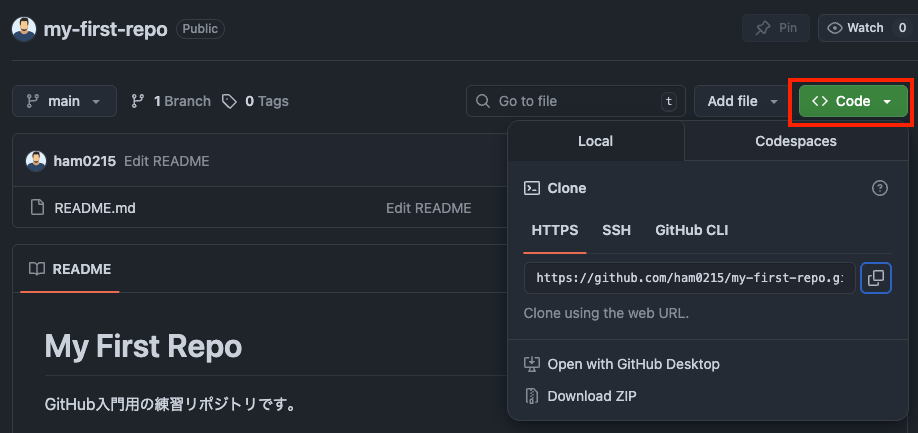Open with GitHub Desktop

633,365
